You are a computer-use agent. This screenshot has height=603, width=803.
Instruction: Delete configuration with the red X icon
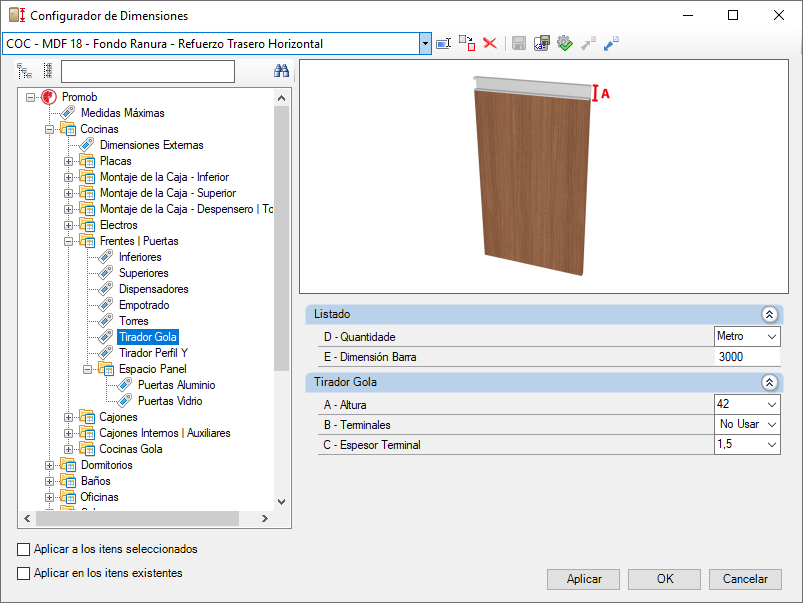(490, 44)
